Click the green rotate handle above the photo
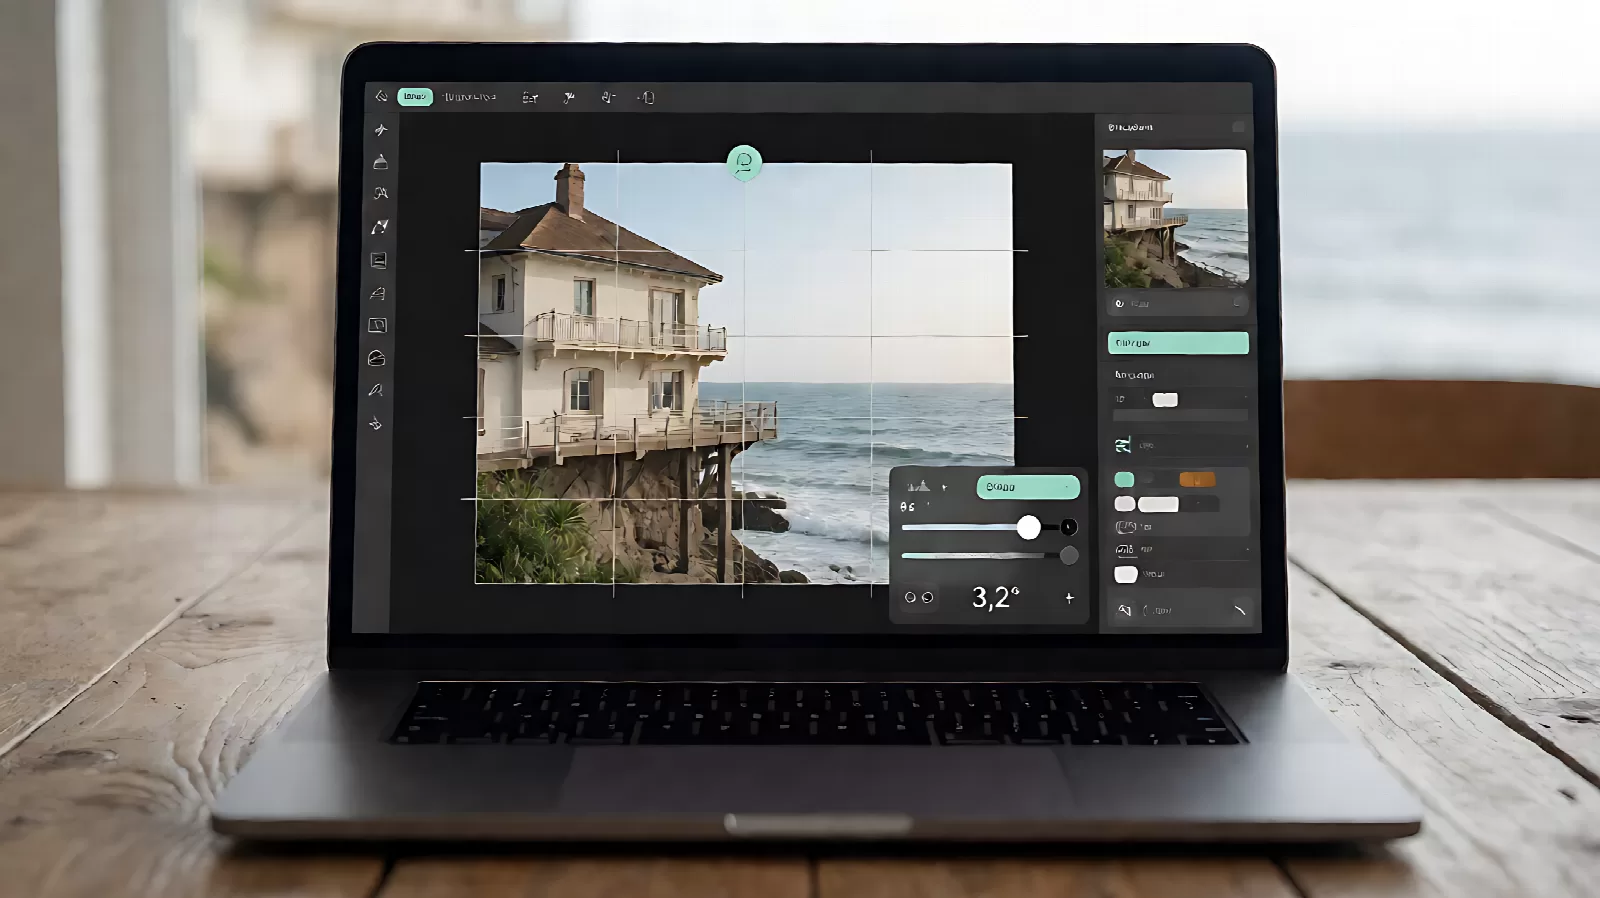This screenshot has width=1600, height=898. point(744,162)
